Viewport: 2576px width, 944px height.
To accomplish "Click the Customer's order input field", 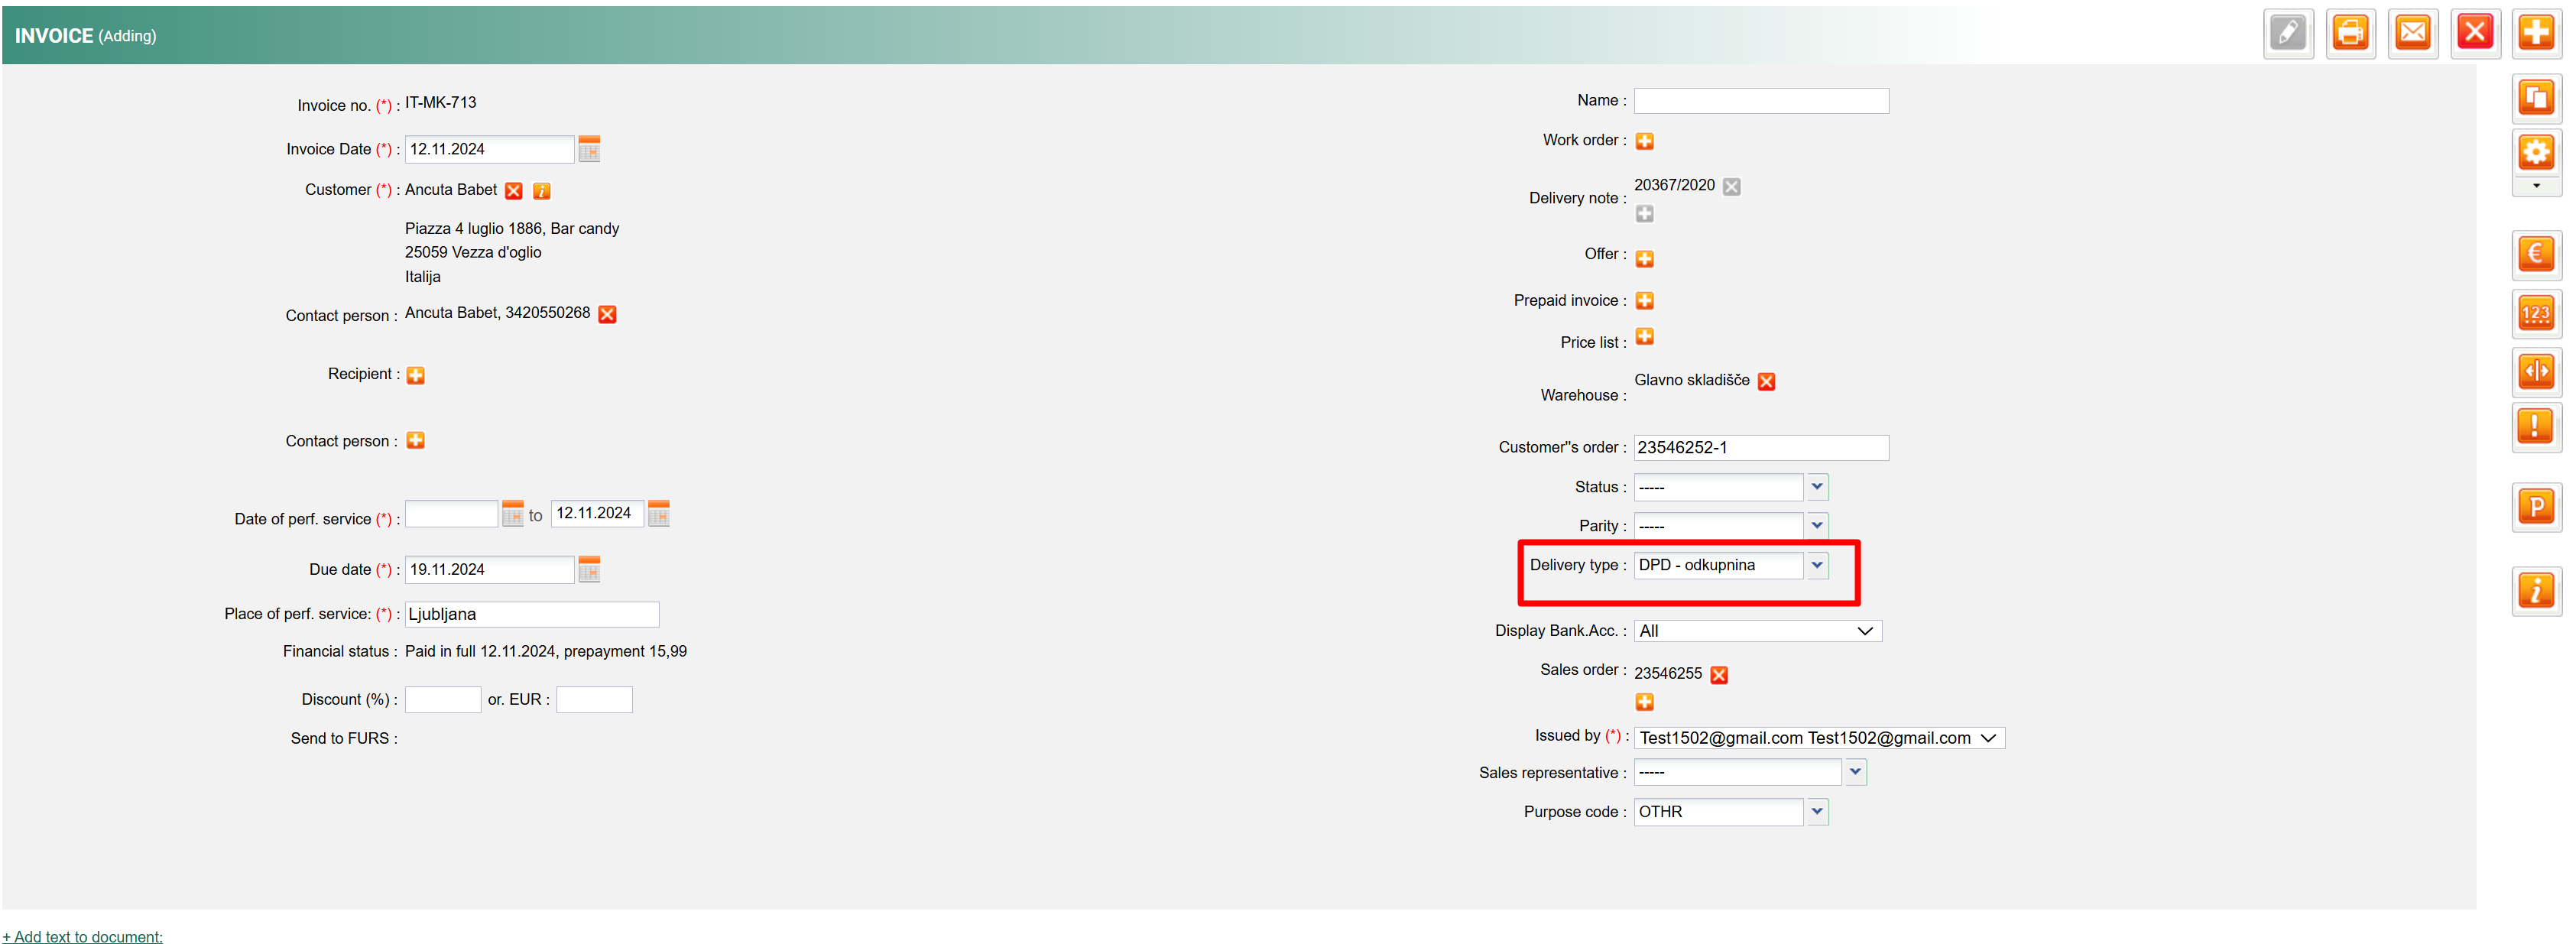I will [x=1760, y=448].
